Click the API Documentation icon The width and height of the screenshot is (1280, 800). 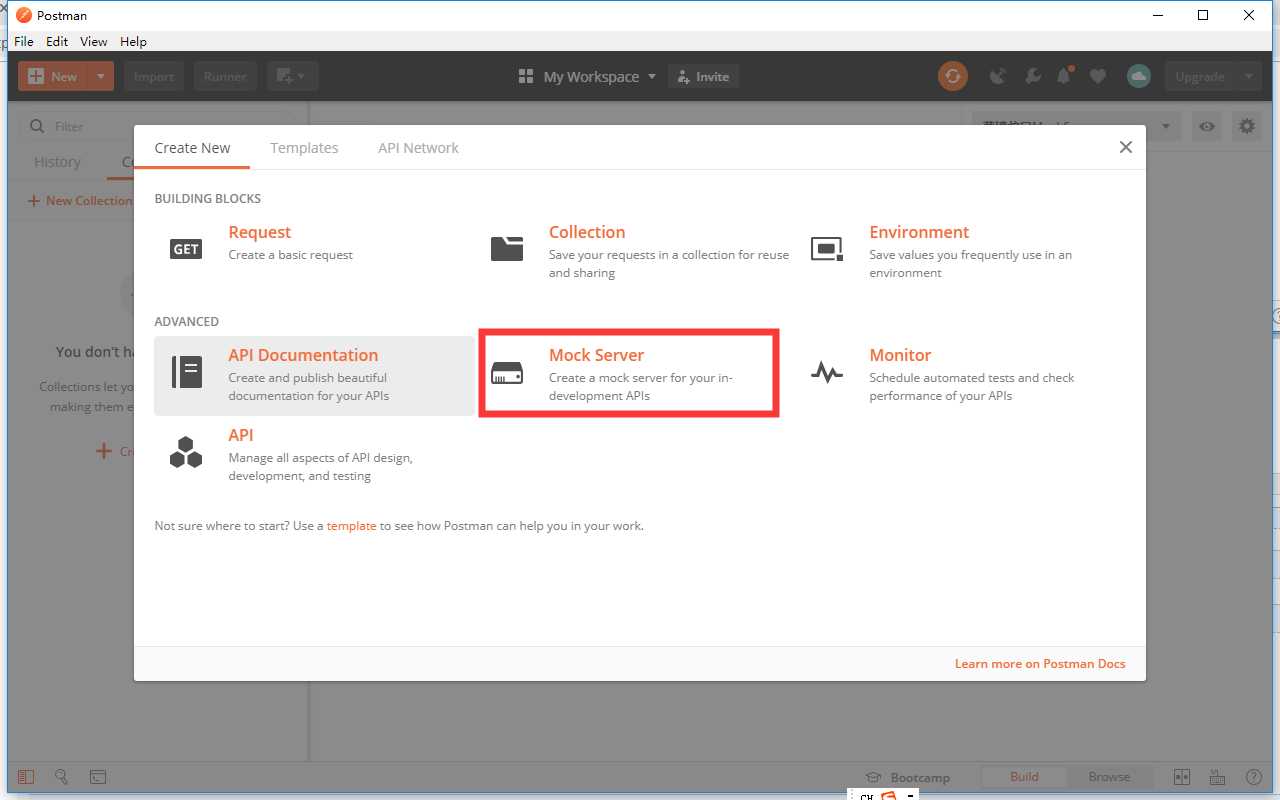point(187,372)
